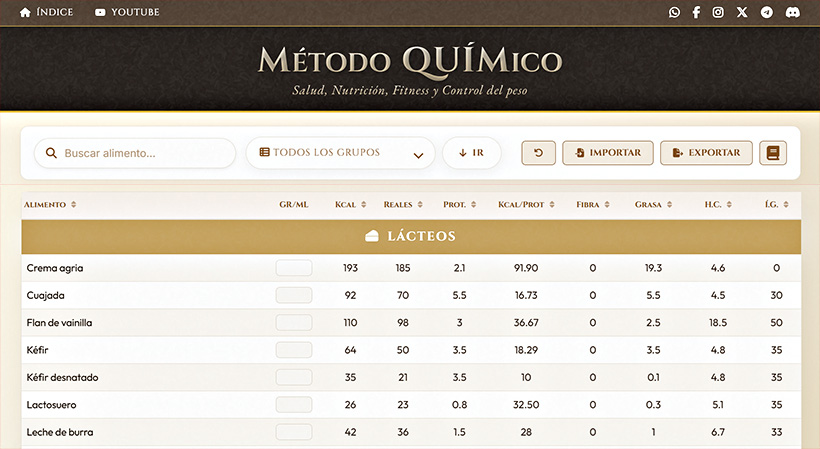
Task: Sort table by Alimento column
Action: [50, 205]
